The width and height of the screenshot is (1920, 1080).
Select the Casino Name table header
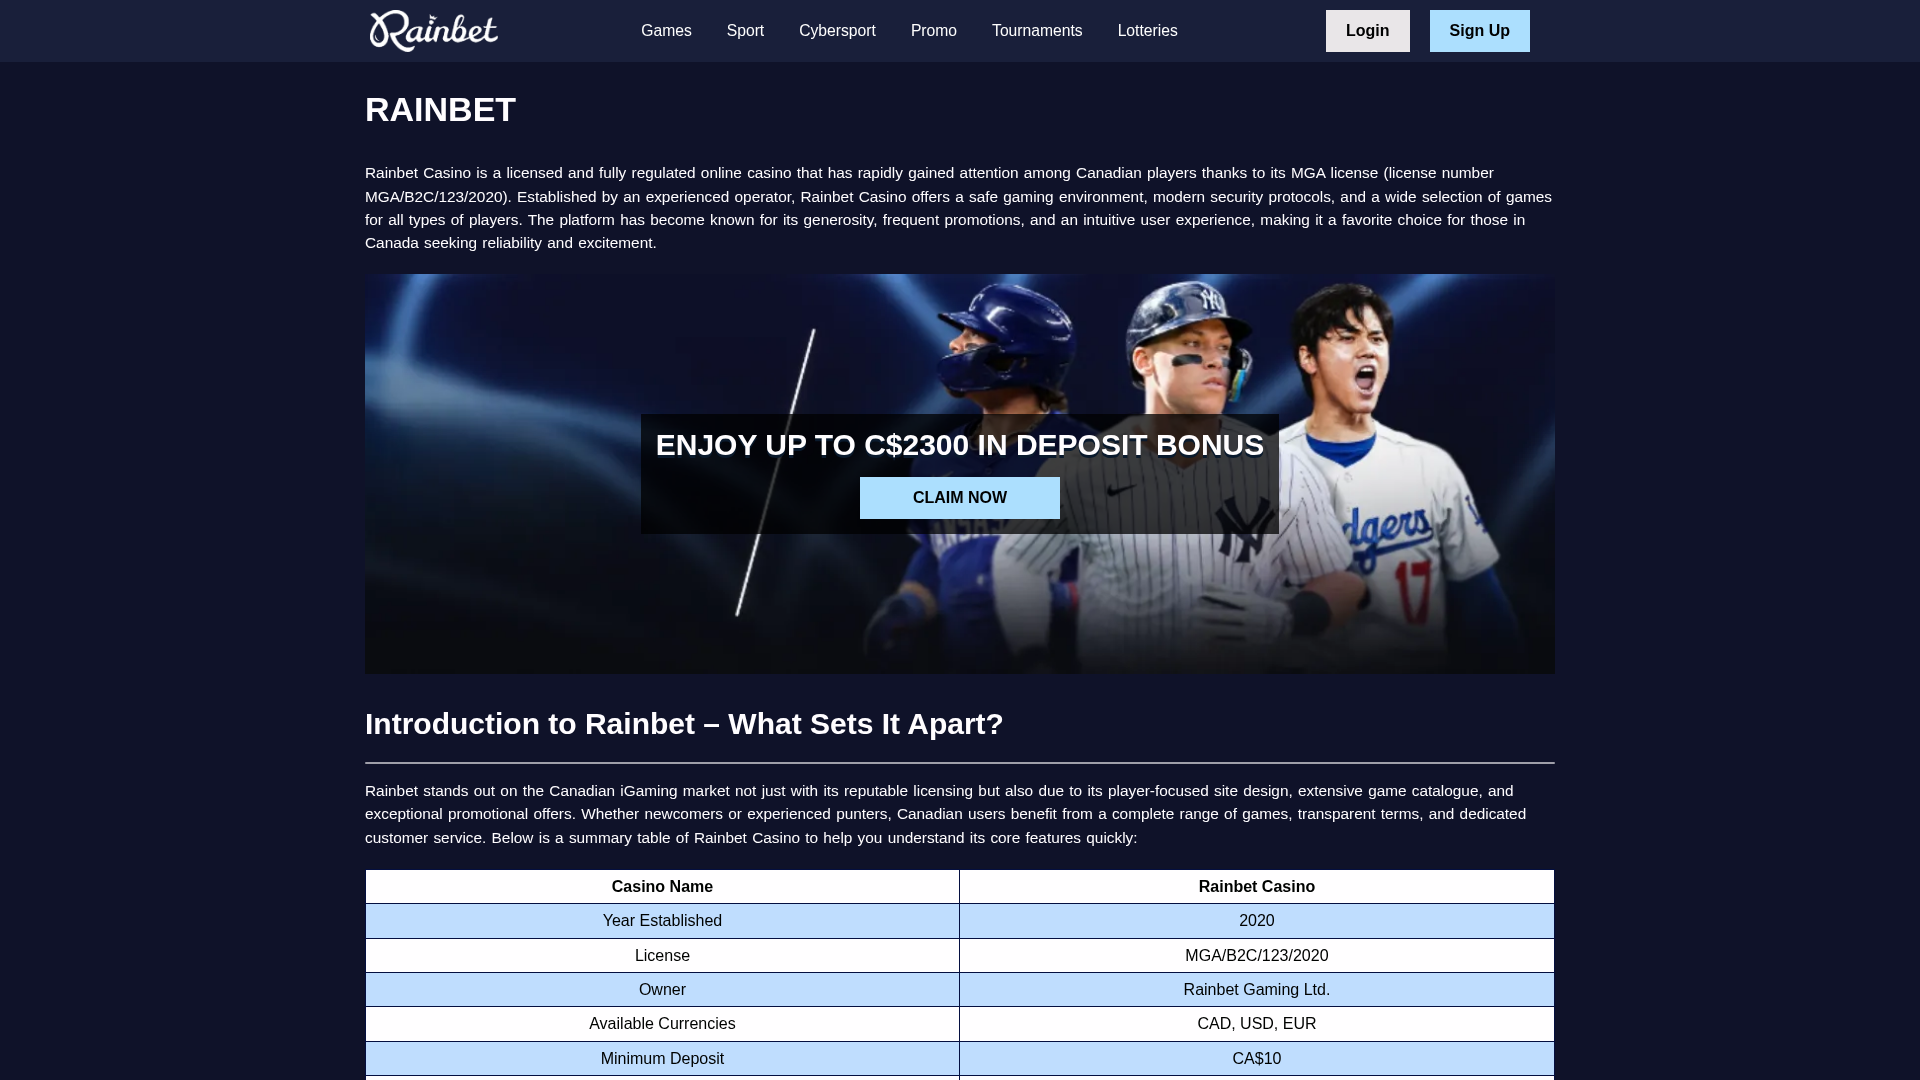coord(662,887)
